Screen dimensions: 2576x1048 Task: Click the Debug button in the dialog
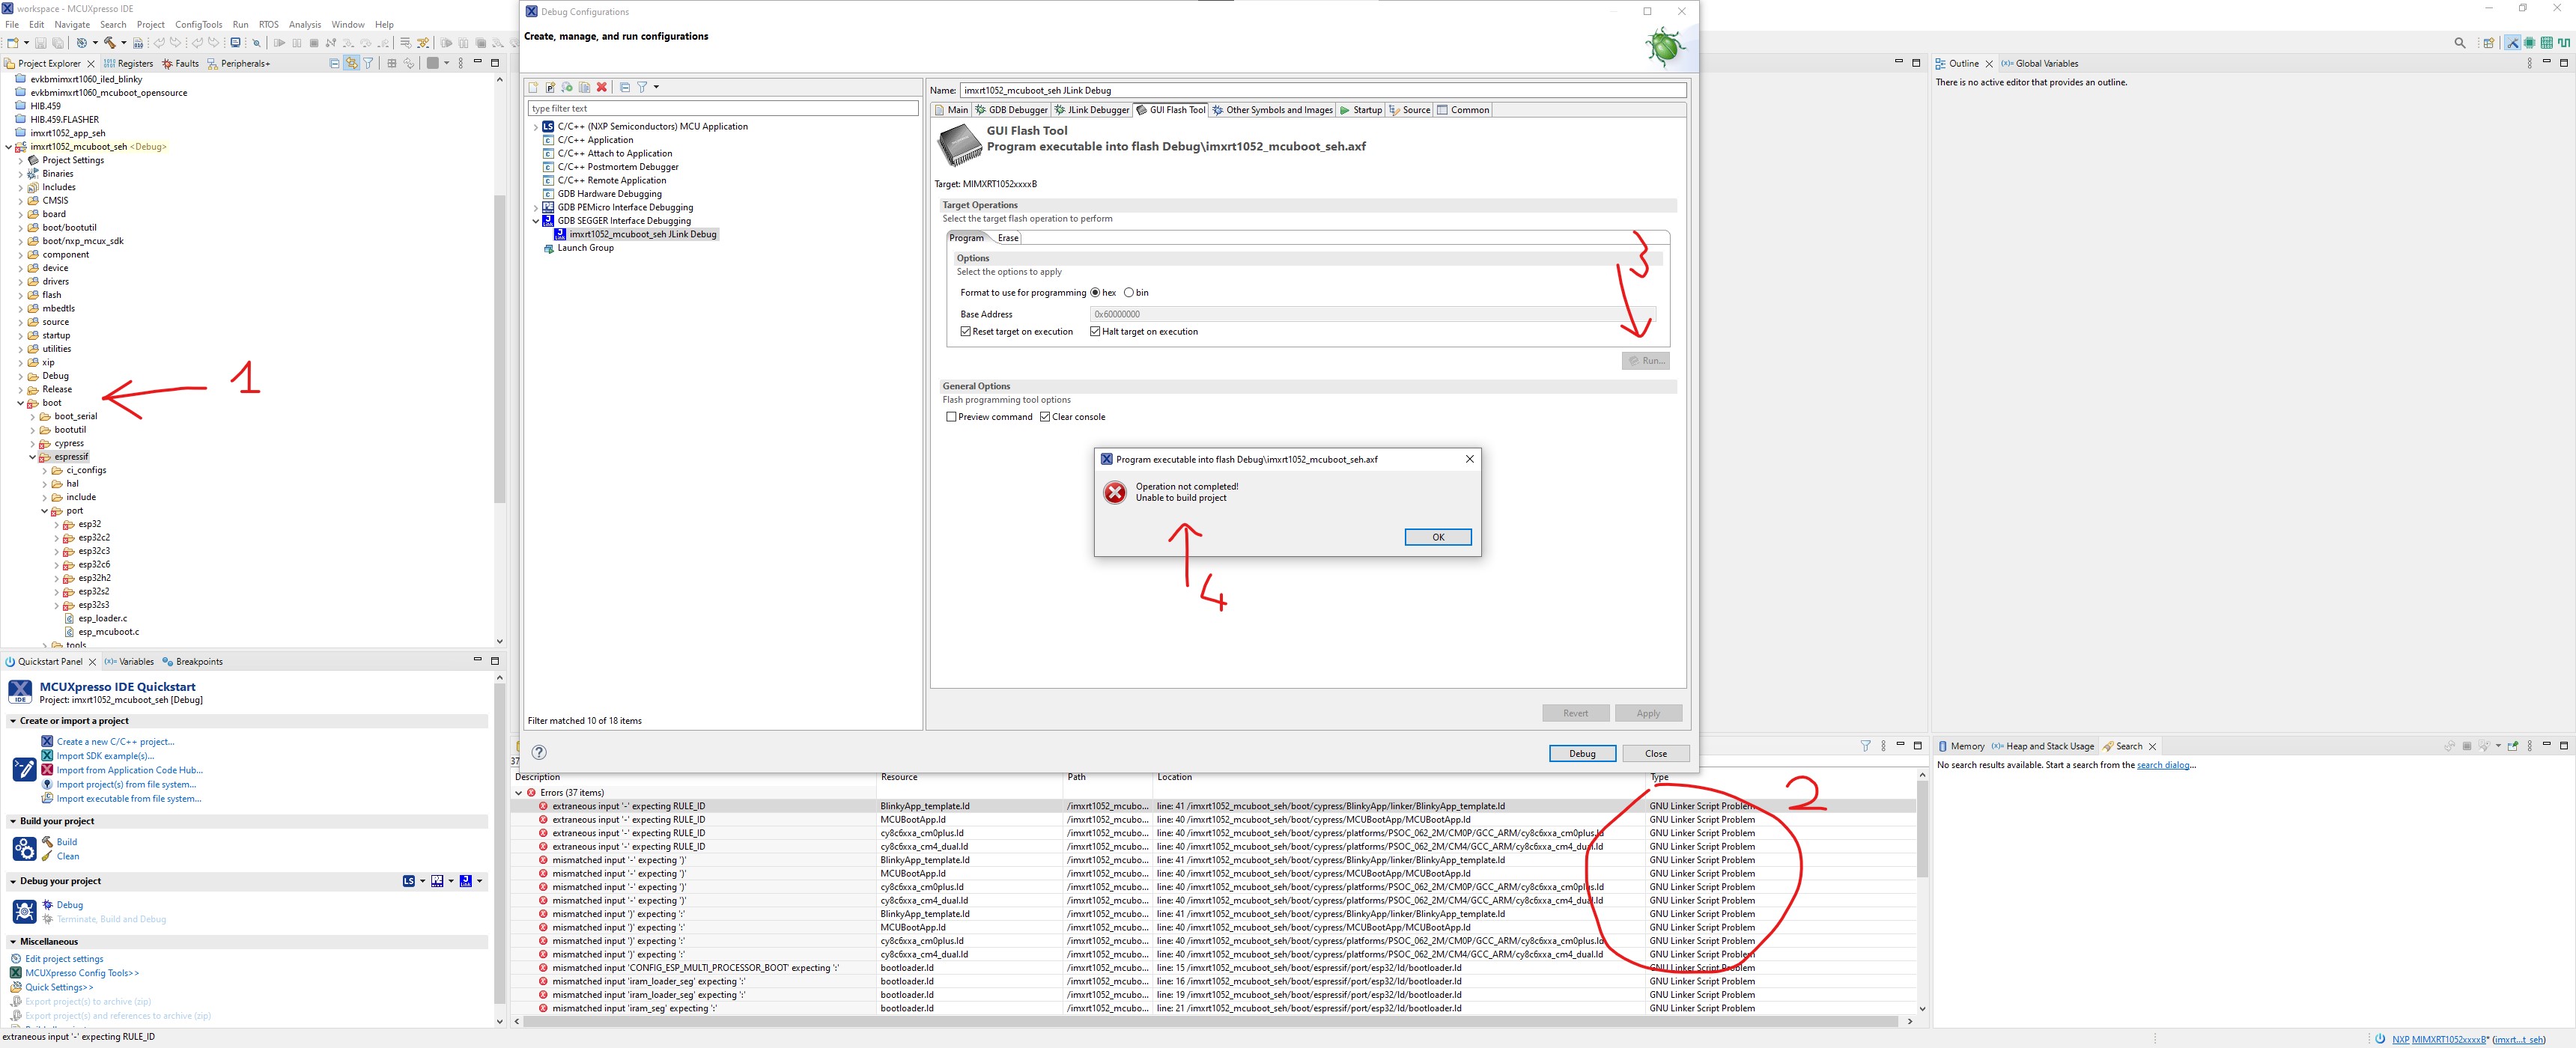[x=1582, y=753]
